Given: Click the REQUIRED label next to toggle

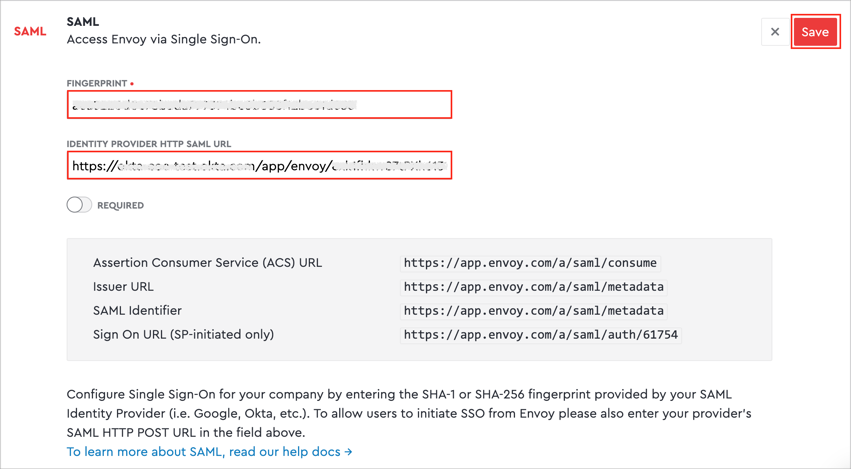Looking at the screenshot, I should [120, 206].
